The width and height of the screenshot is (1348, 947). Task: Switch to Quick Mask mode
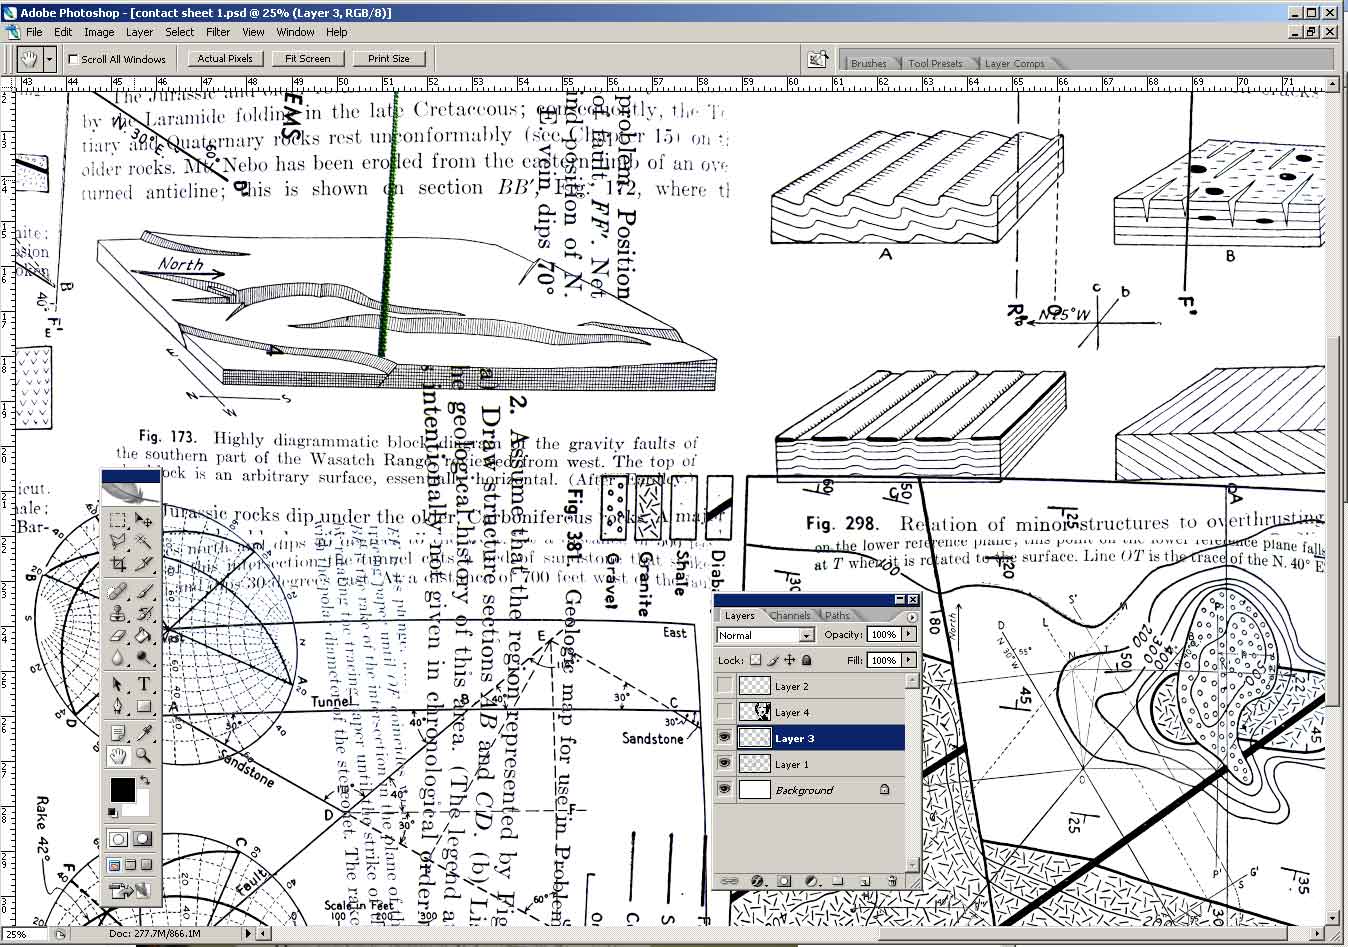click(x=143, y=839)
